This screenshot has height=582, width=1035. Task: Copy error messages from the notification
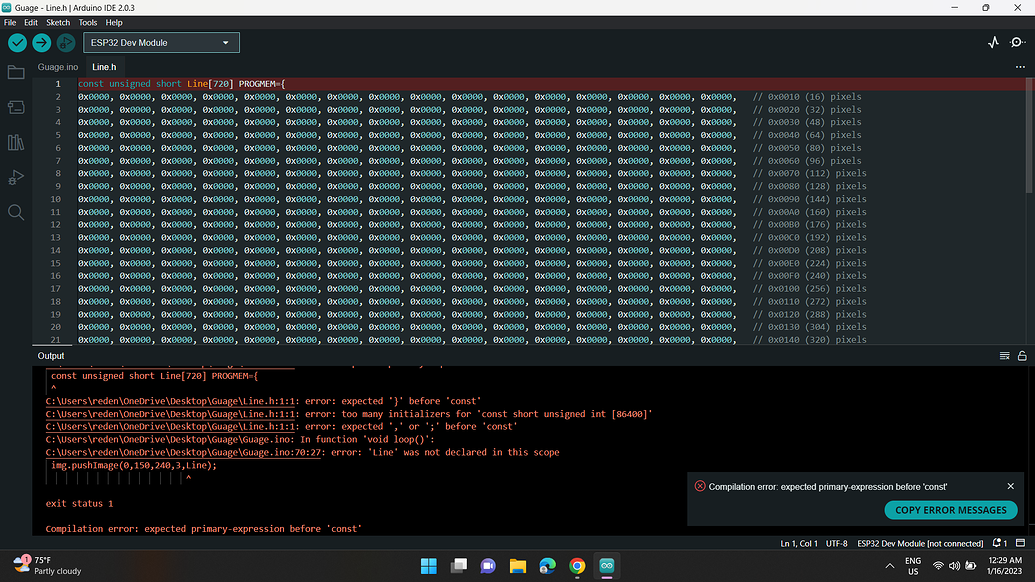pyautogui.click(x=950, y=509)
